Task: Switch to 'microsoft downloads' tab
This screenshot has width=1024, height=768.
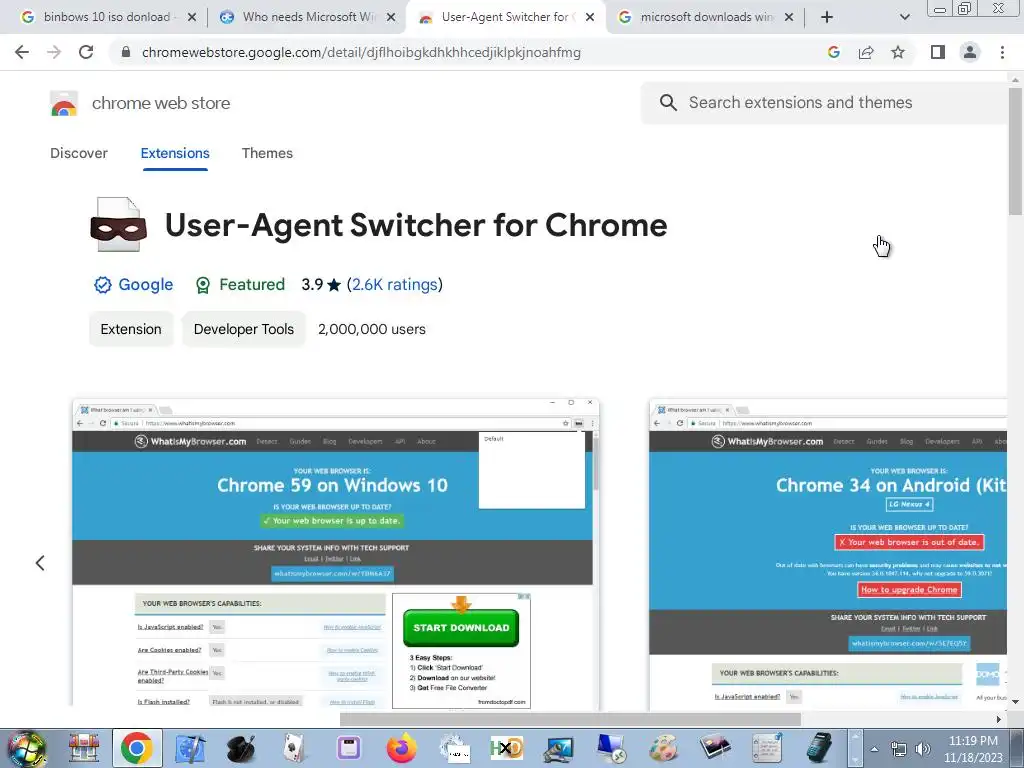Action: click(703, 17)
